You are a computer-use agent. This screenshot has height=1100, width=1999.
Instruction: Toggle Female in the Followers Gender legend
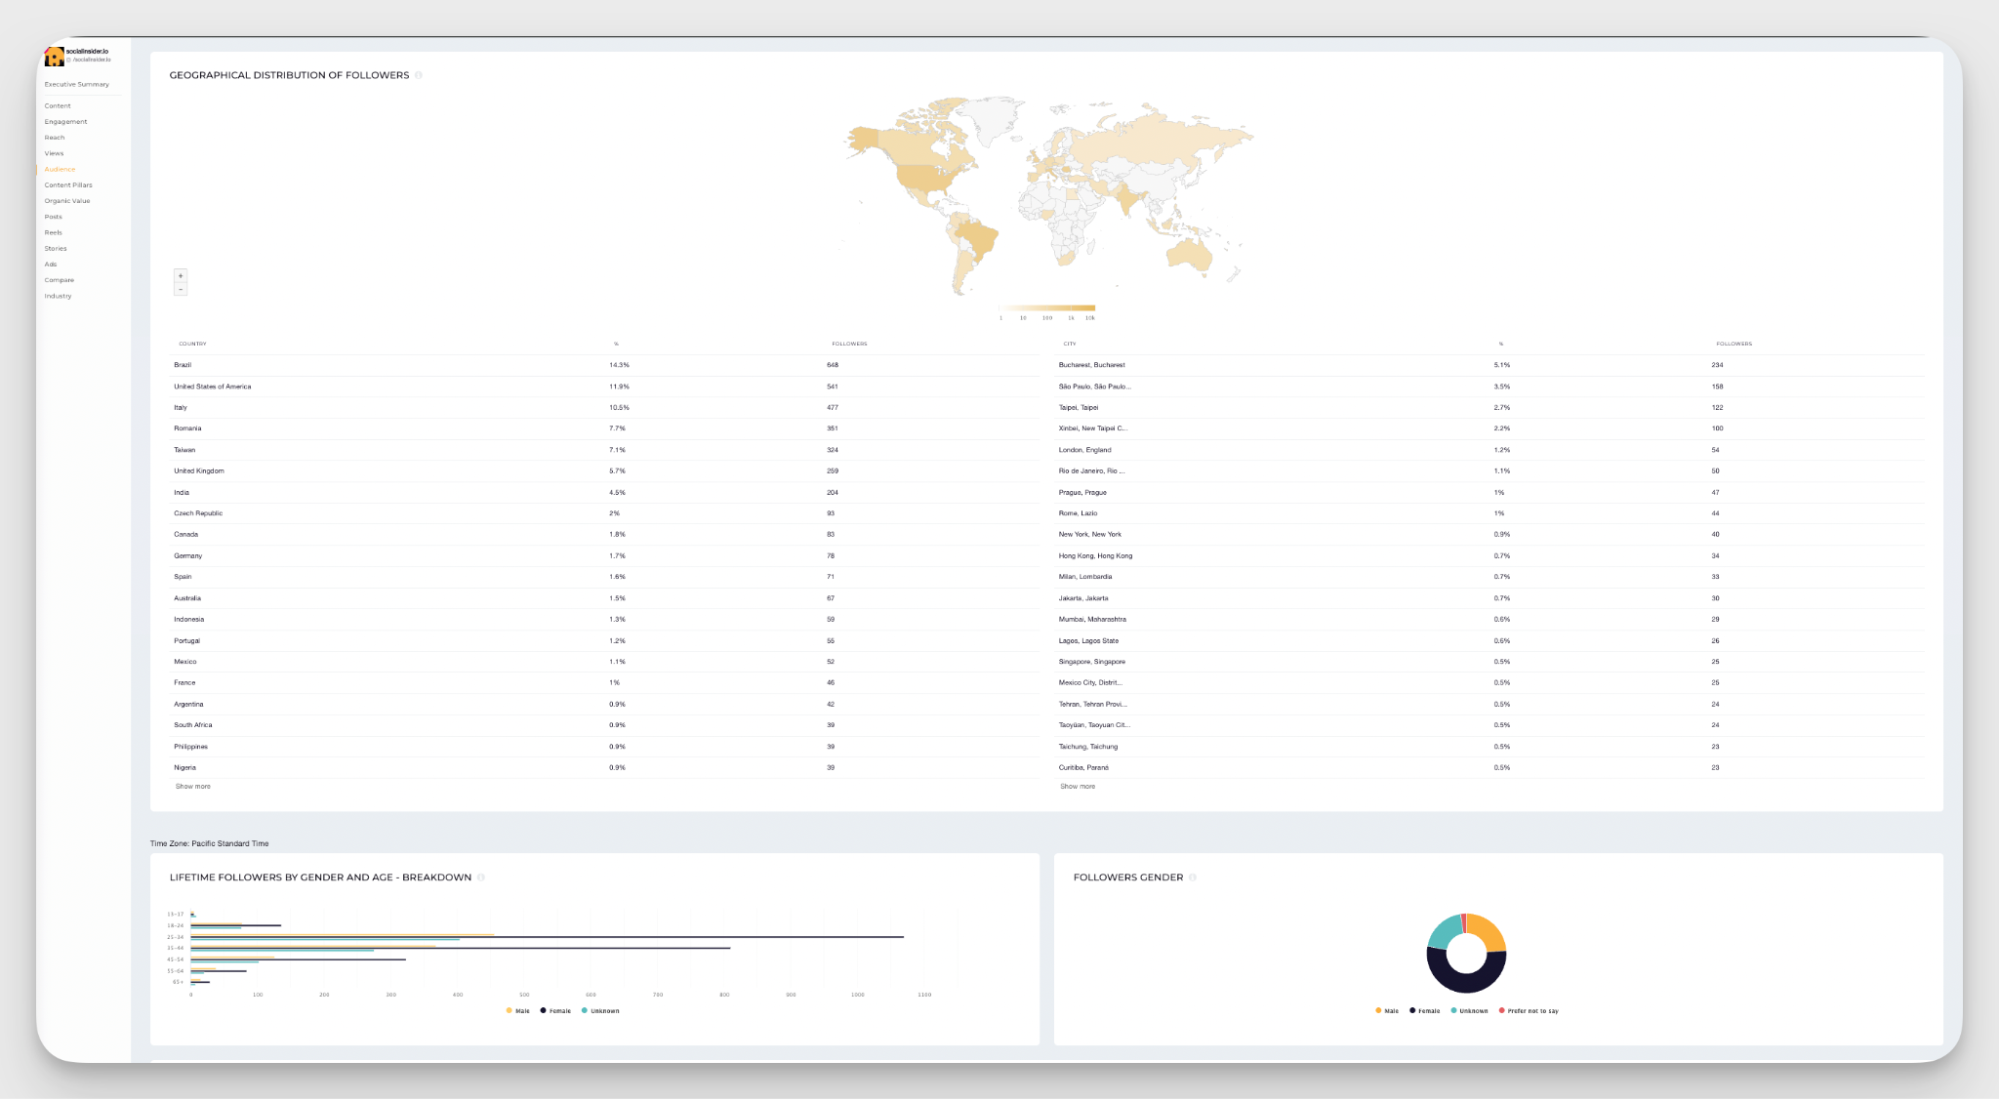(x=1425, y=1011)
